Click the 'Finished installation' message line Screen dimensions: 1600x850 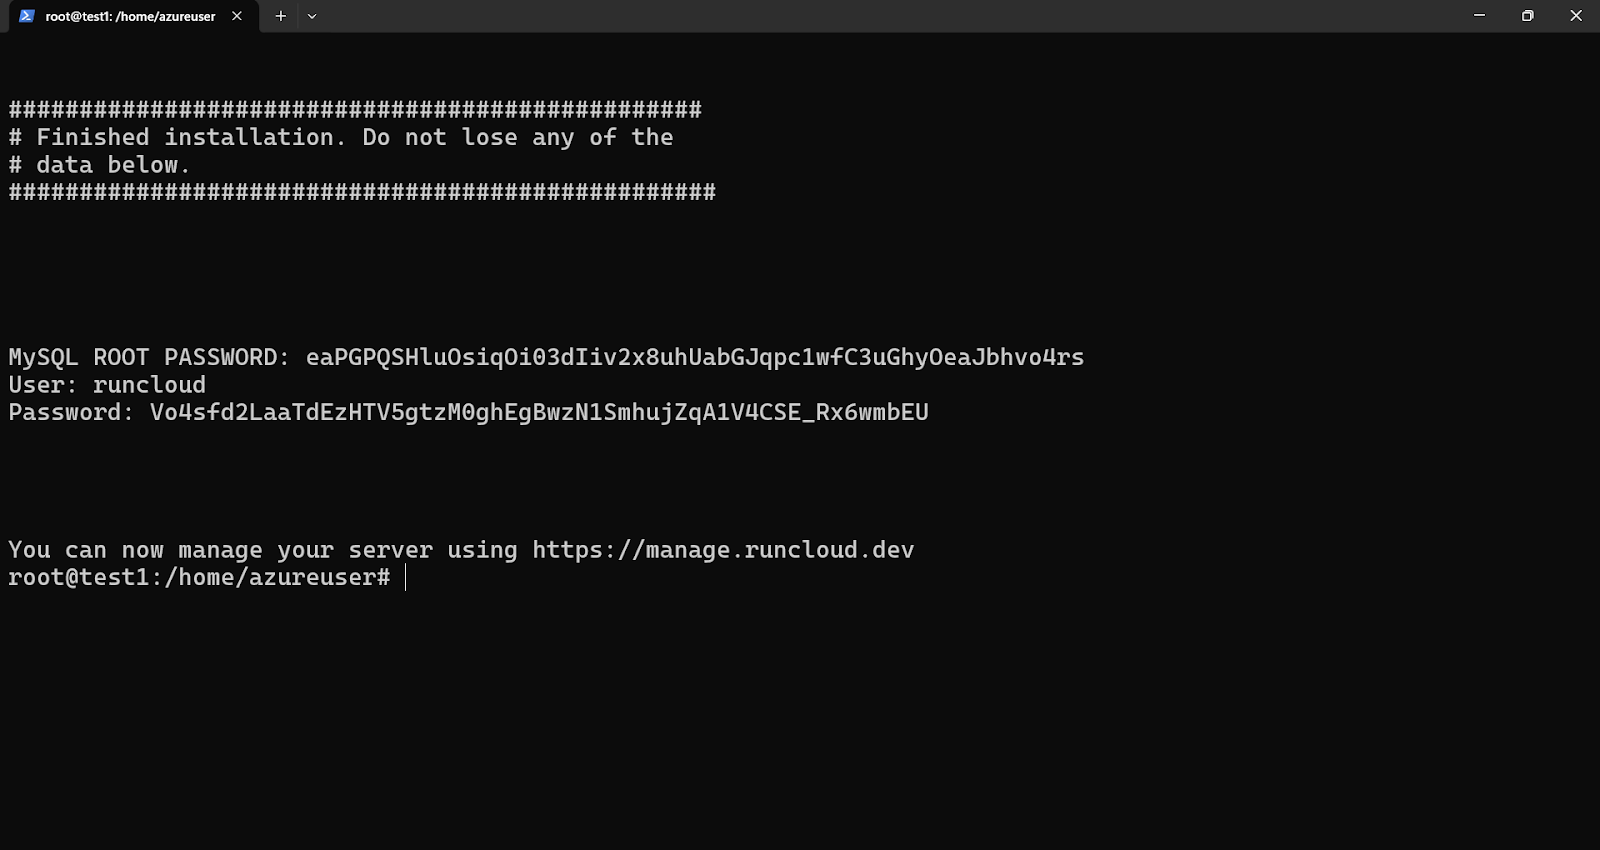point(340,137)
